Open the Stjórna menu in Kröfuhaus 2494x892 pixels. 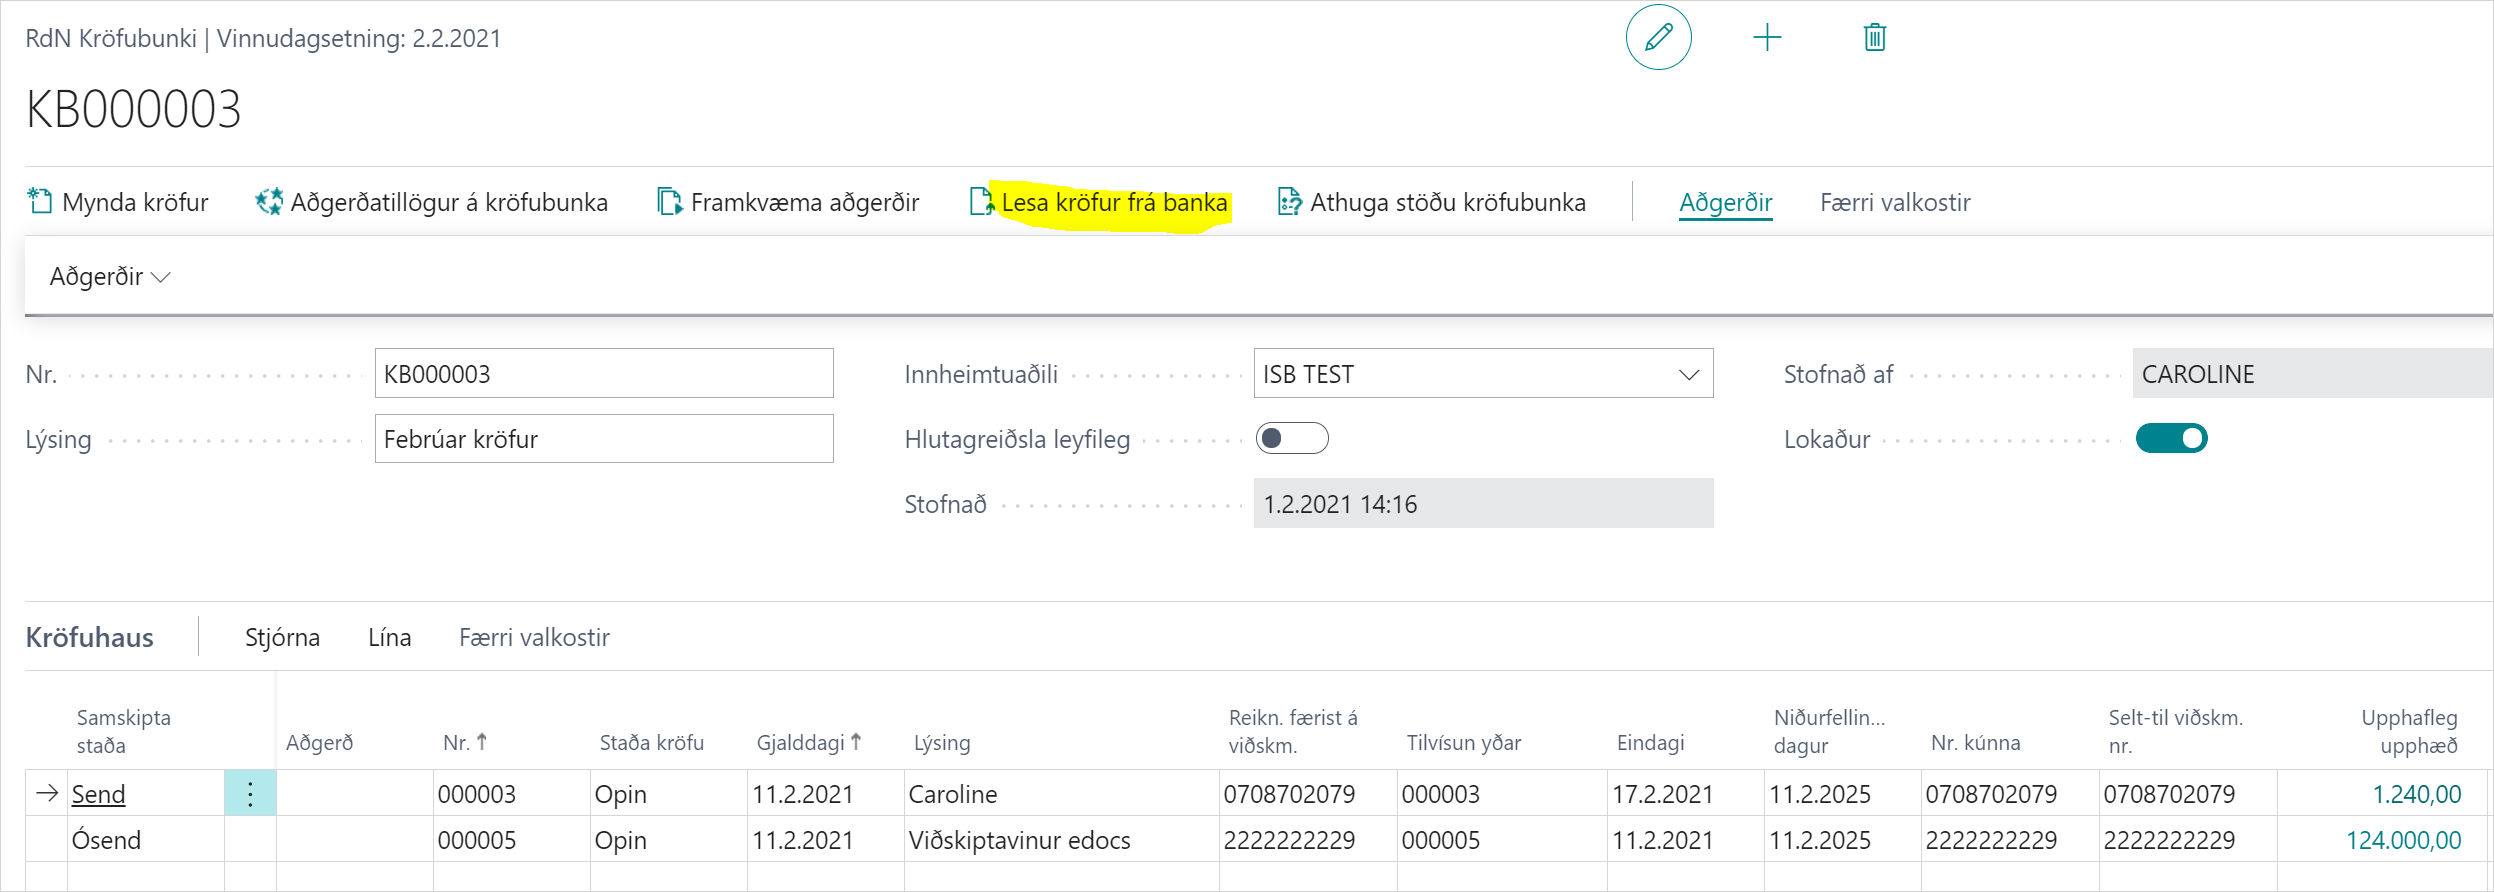(x=282, y=638)
